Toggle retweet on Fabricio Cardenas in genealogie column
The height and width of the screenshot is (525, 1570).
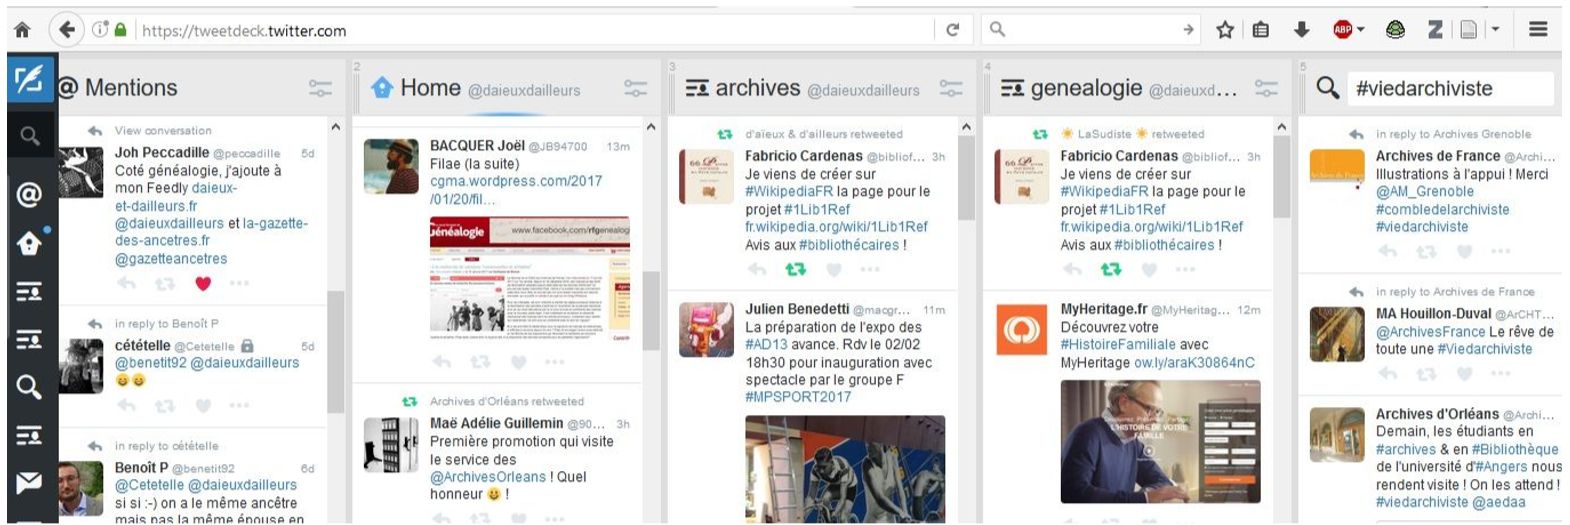(x=1111, y=269)
